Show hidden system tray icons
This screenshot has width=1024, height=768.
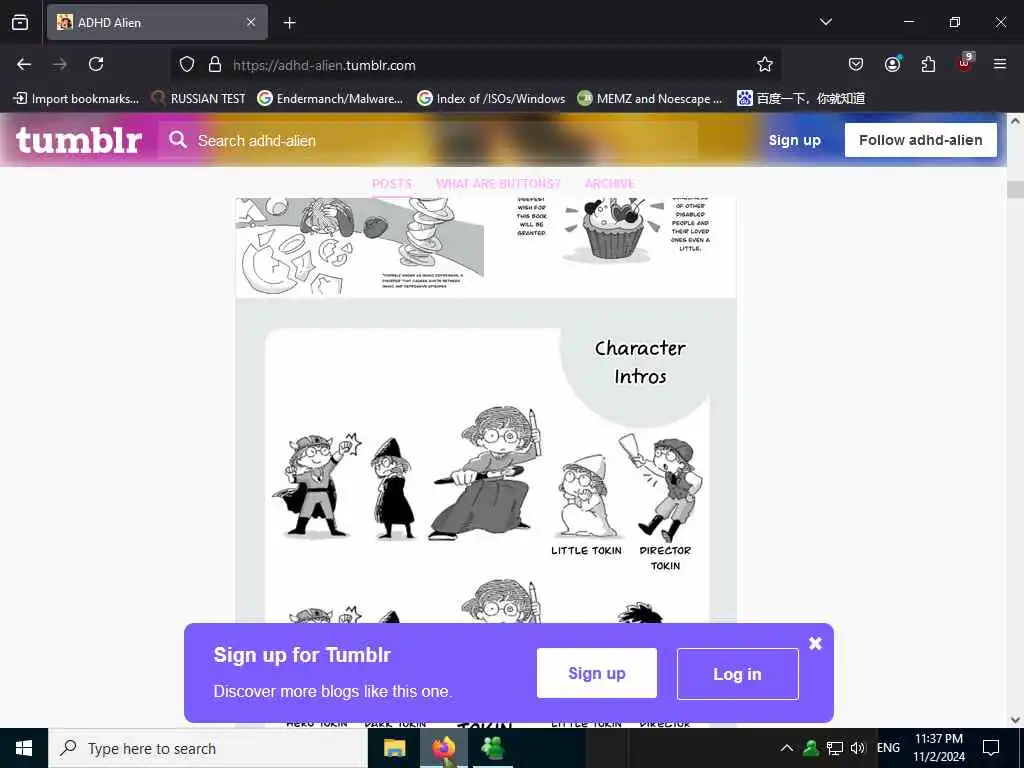coord(787,748)
